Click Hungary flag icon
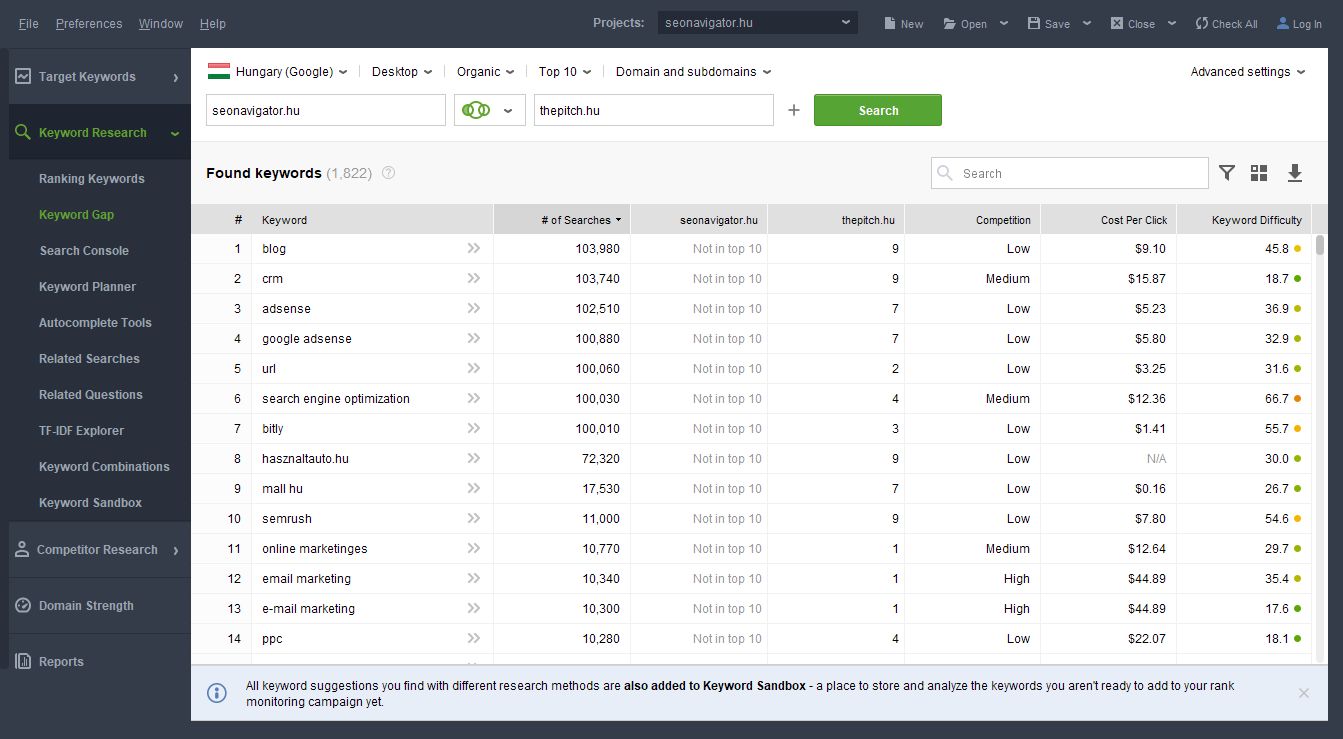Image resolution: width=1343 pixels, height=739 pixels. pyautogui.click(x=219, y=71)
